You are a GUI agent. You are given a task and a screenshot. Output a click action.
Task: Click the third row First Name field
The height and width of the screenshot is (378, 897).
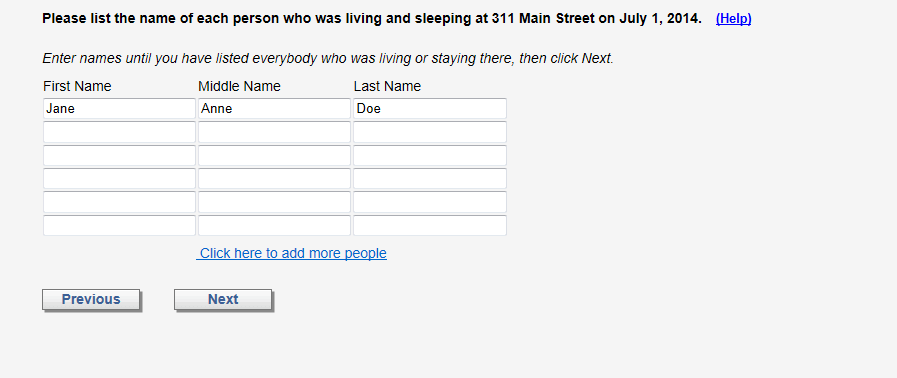(119, 156)
